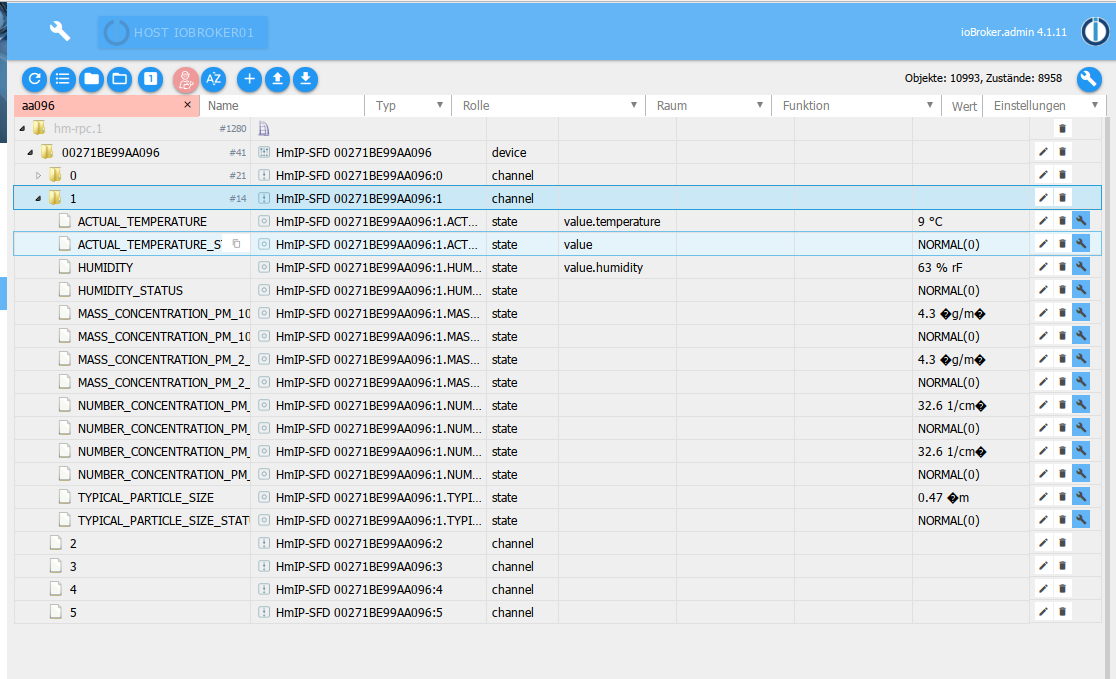
Task: Open the Typ filter dropdown
Action: (409, 105)
